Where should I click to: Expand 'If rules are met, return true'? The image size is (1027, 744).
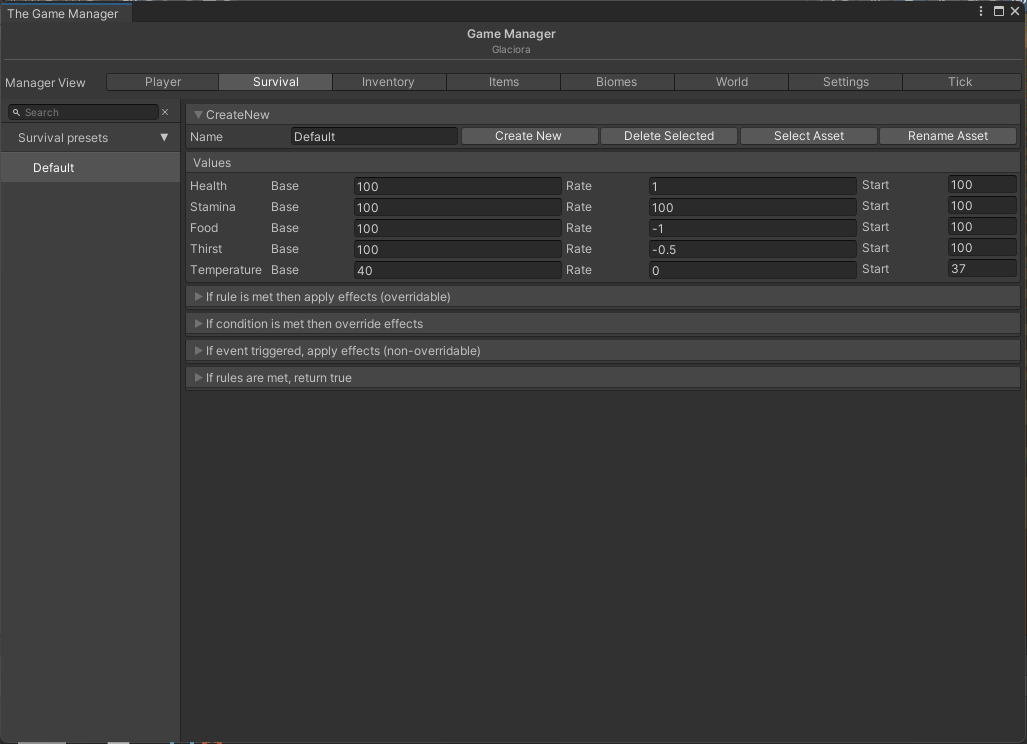tap(199, 378)
